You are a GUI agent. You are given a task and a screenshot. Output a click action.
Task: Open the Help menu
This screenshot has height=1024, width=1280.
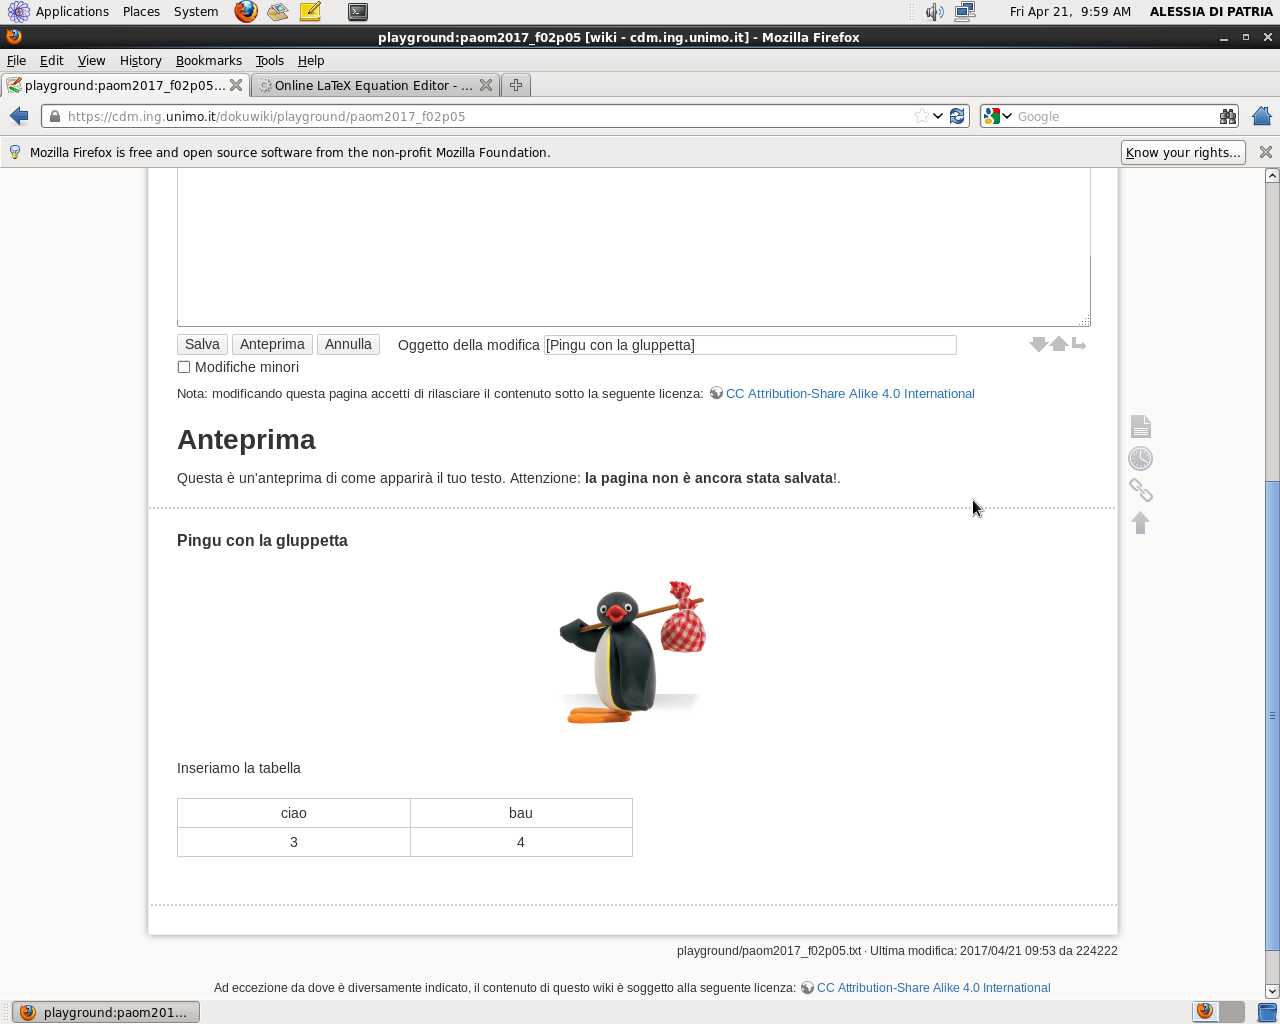click(311, 60)
